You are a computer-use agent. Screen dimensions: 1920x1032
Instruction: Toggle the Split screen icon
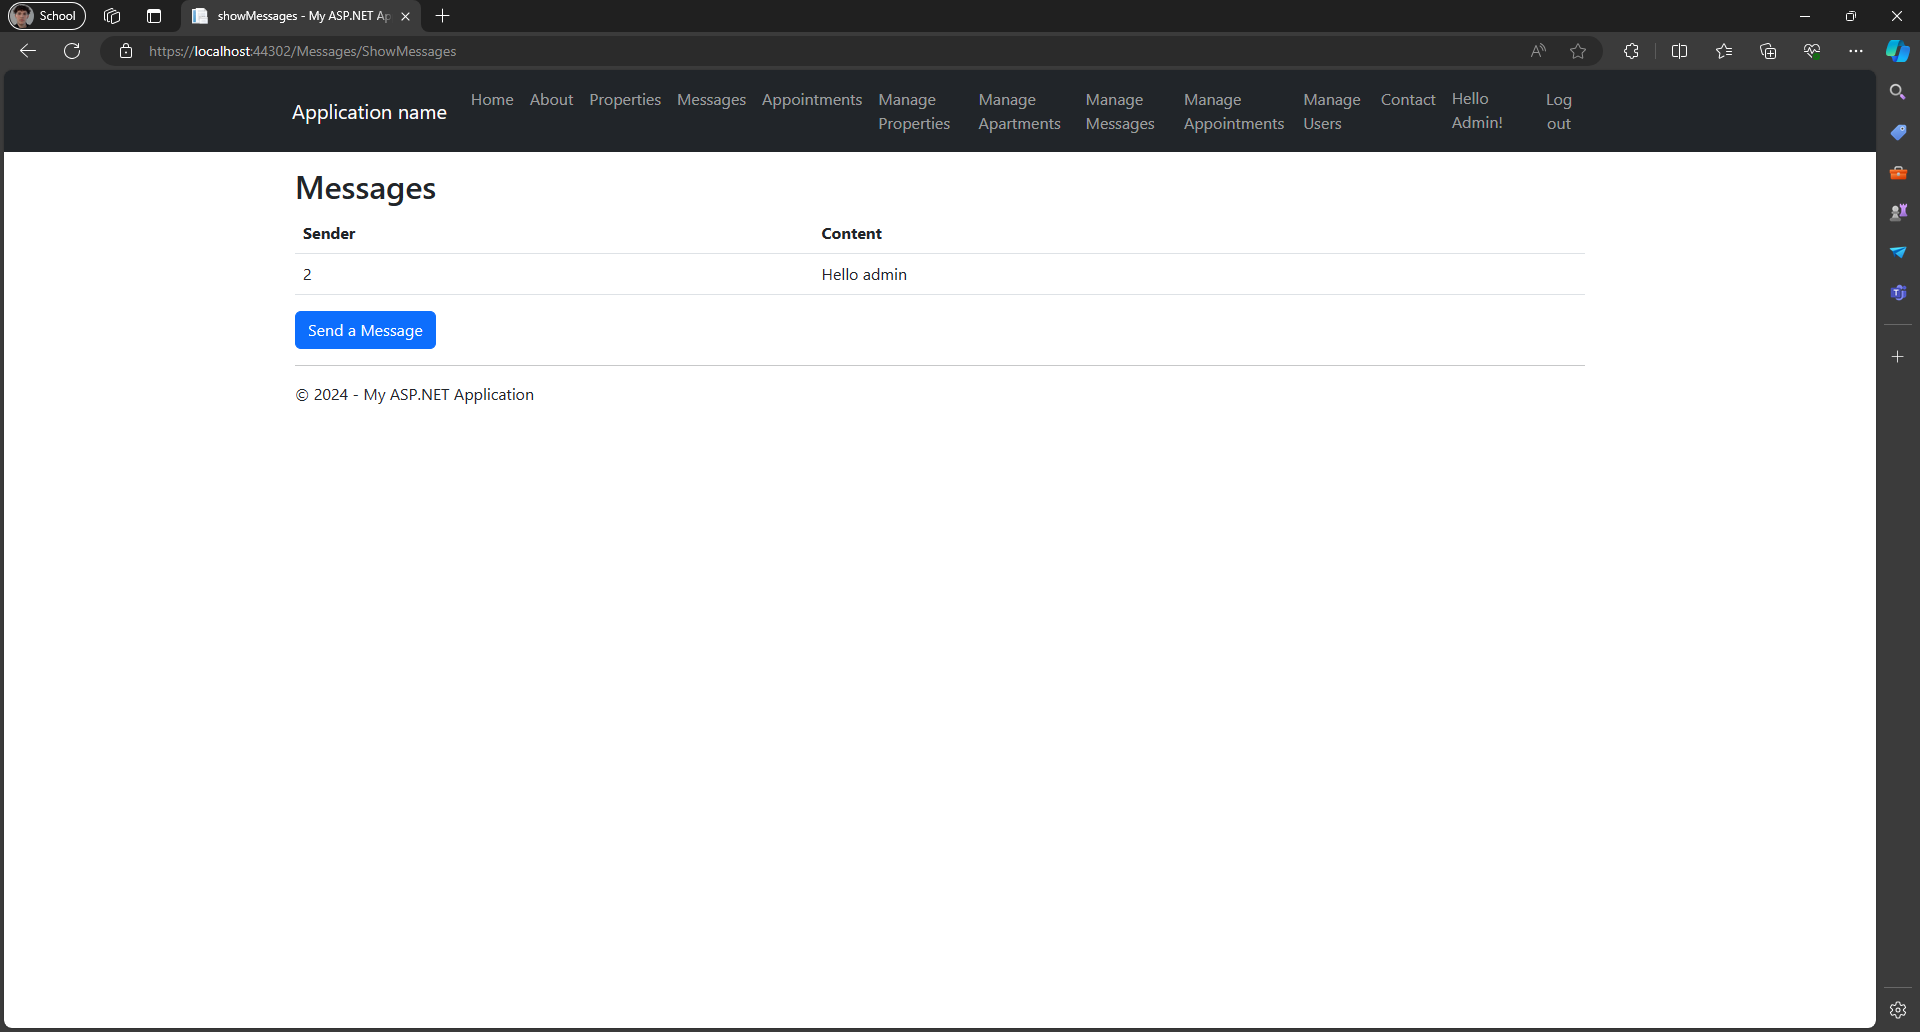1679,51
